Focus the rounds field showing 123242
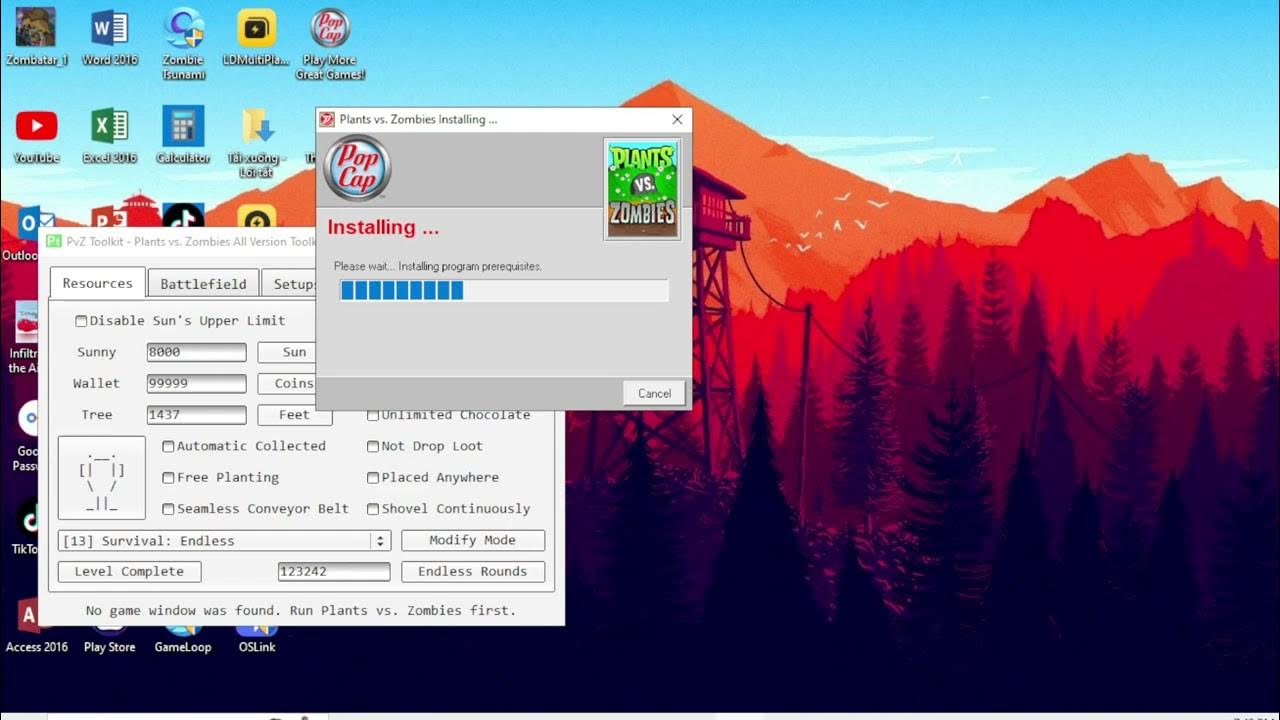The width and height of the screenshot is (1280, 720). pos(334,571)
